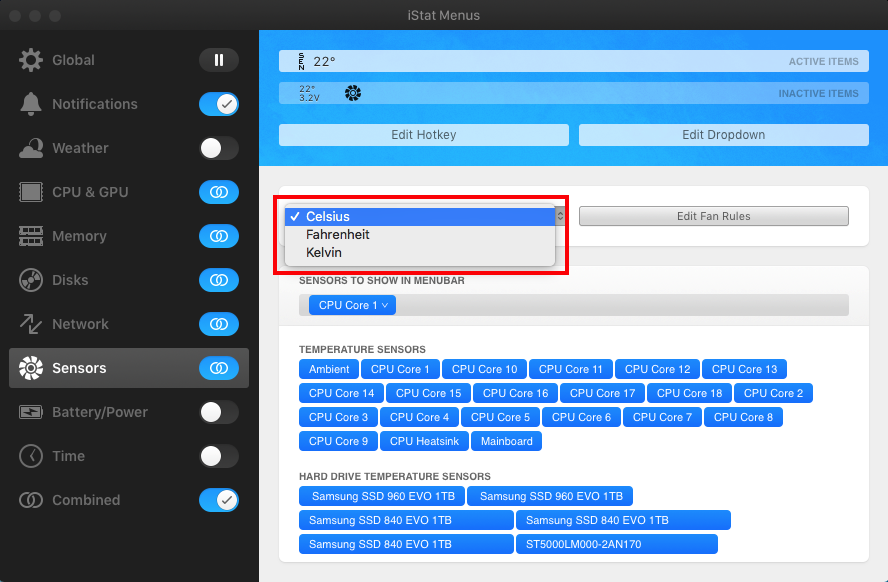
Task: Open the Battery/Power section
Action: [129, 412]
